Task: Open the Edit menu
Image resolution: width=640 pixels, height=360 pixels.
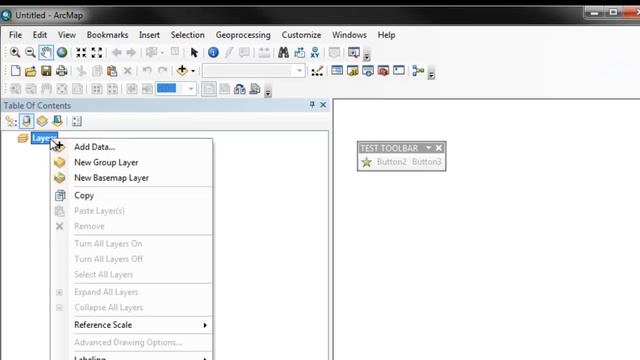Action: [x=40, y=35]
